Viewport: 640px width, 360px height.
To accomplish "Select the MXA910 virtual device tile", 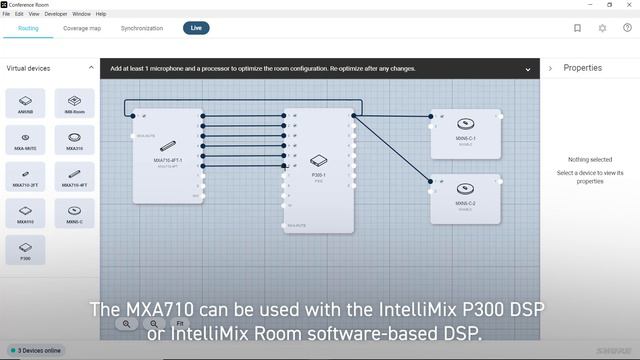I will tap(25, 213).
